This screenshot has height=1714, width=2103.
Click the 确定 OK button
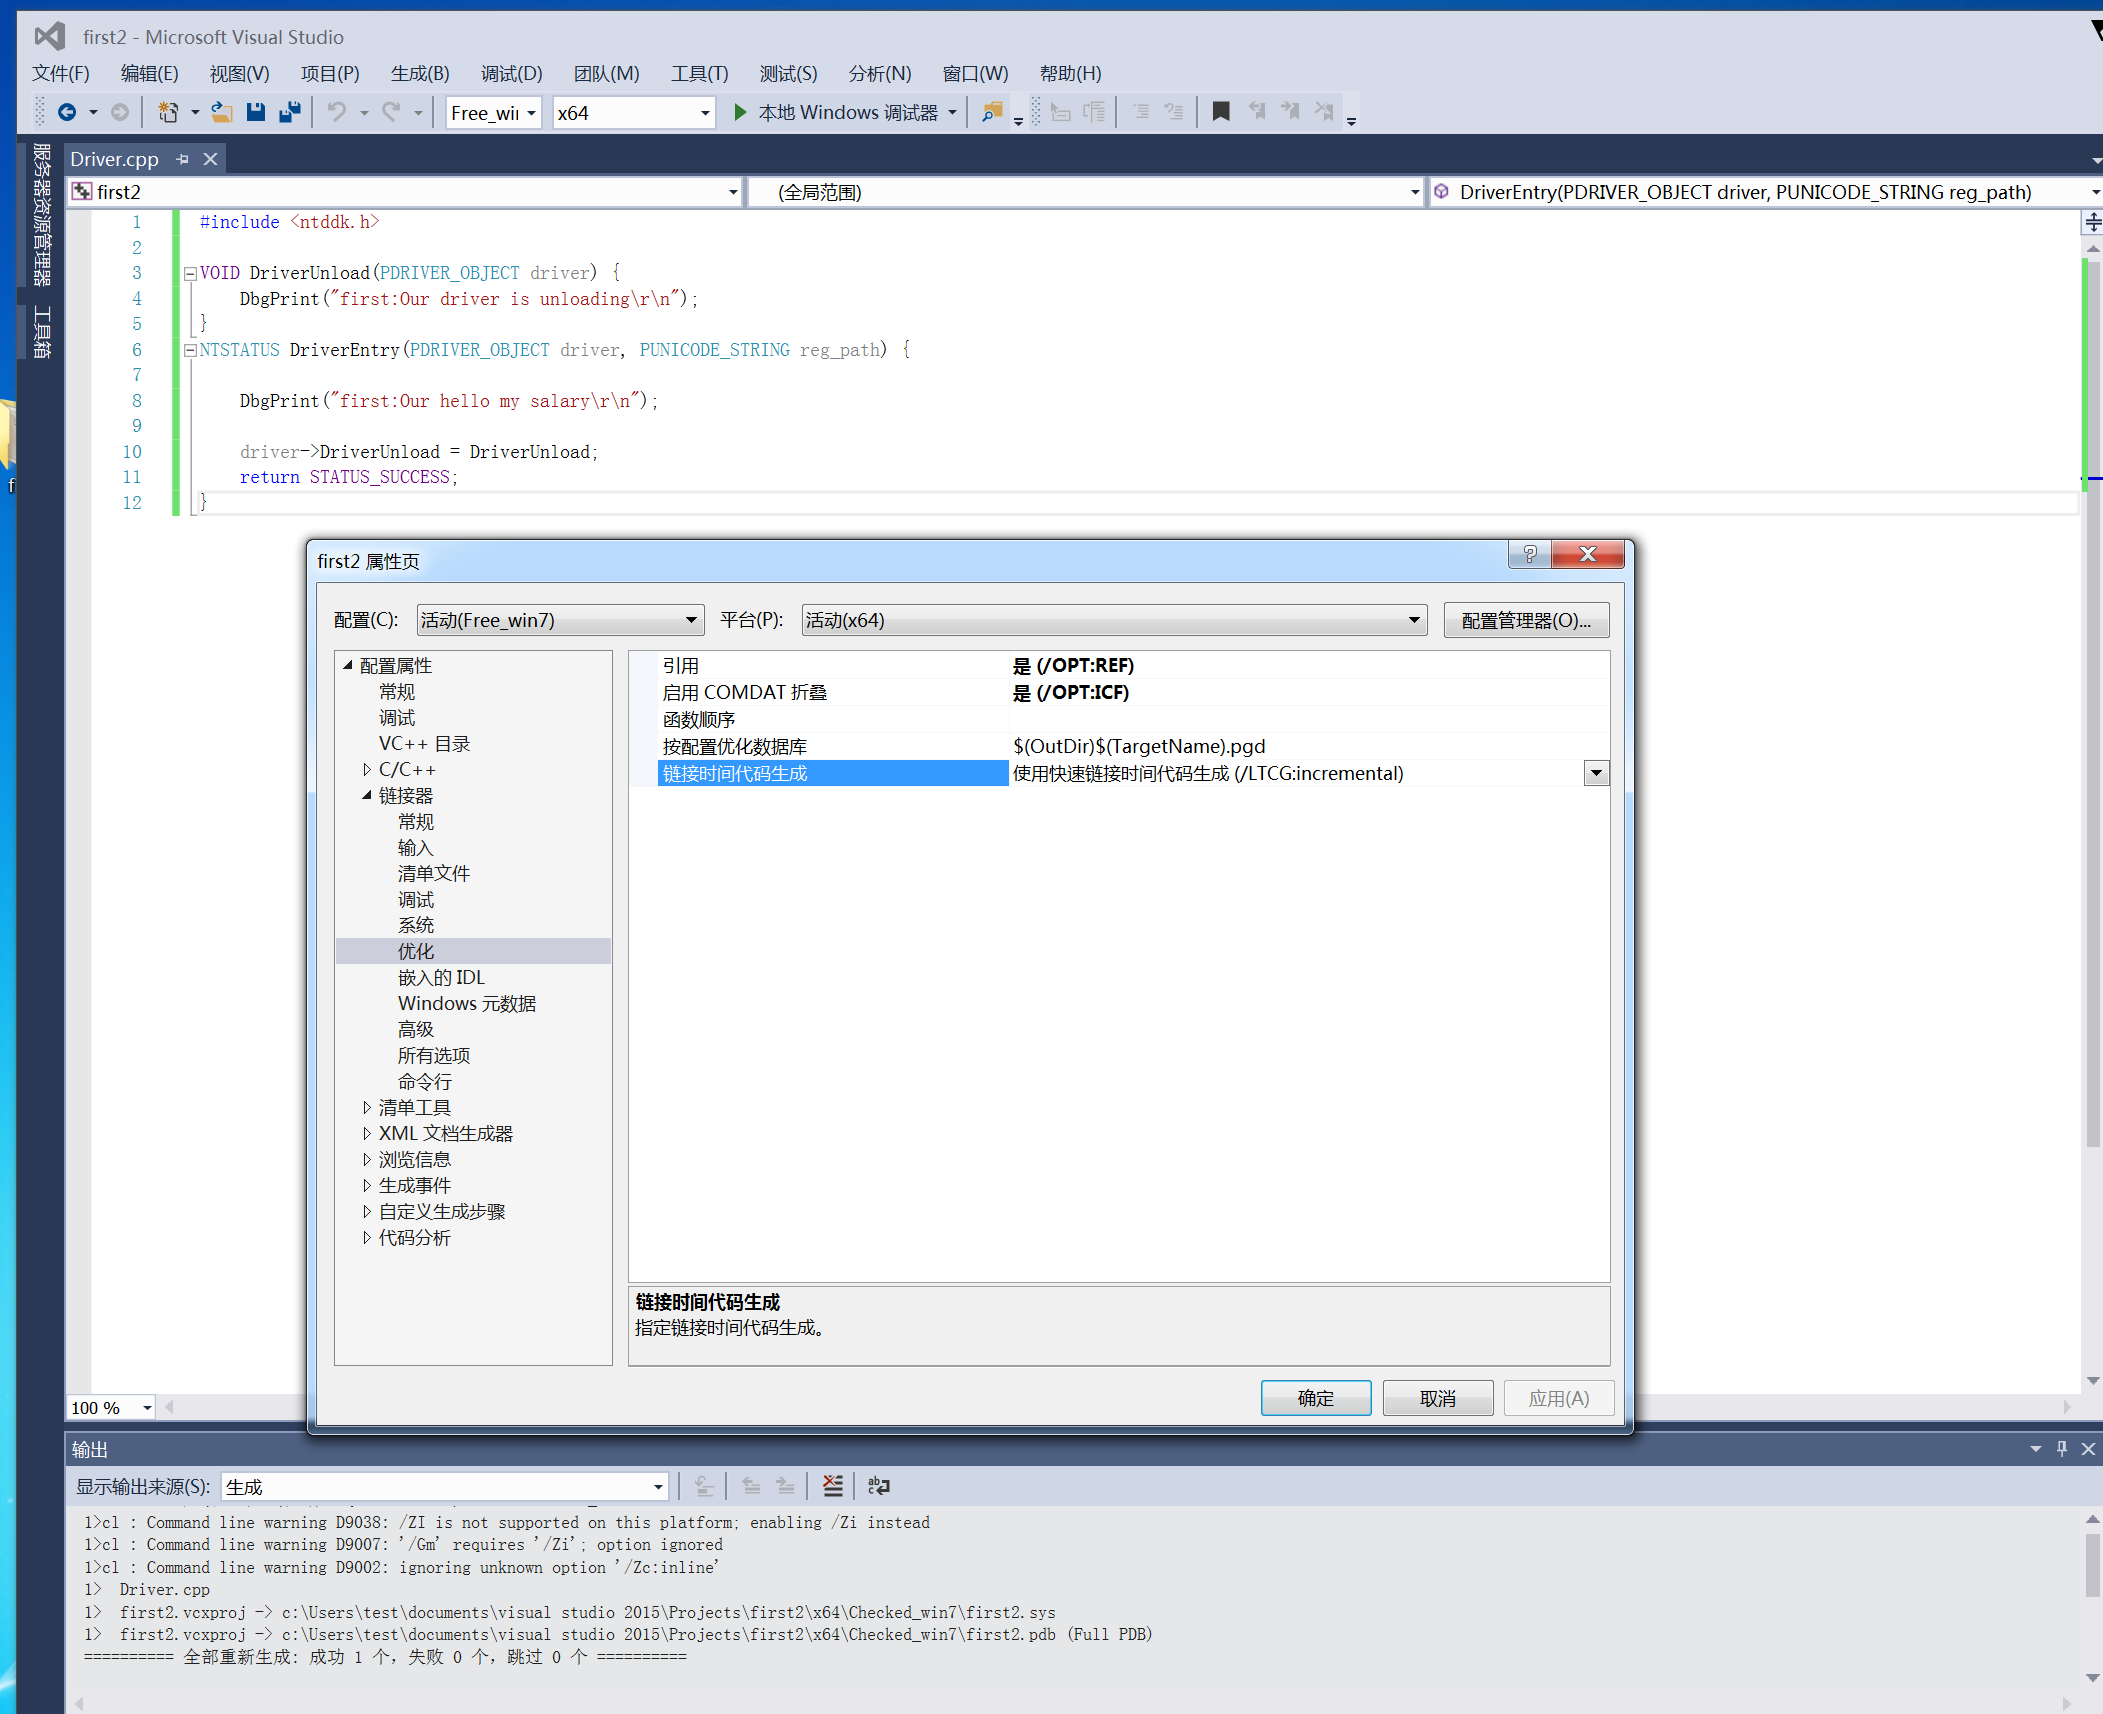(1315, 1398)
